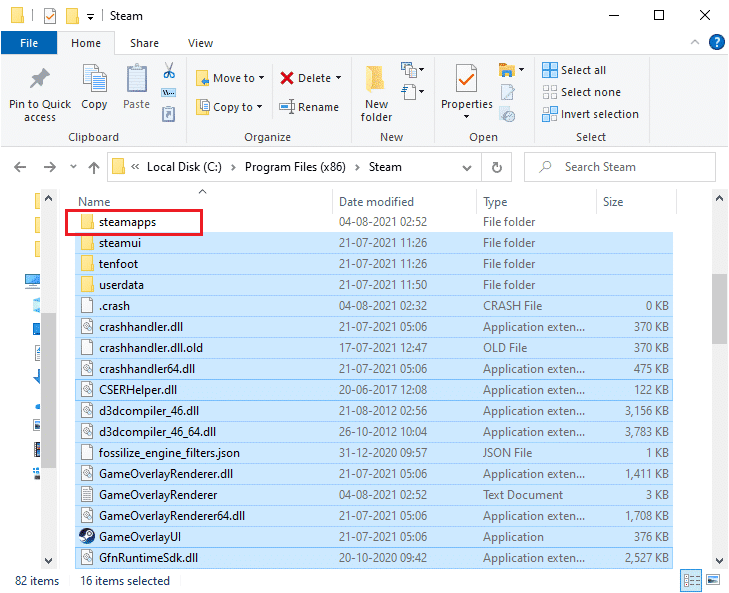Go back with the left arrow
This screenshot has width=729, height=593.
(20, 167)
